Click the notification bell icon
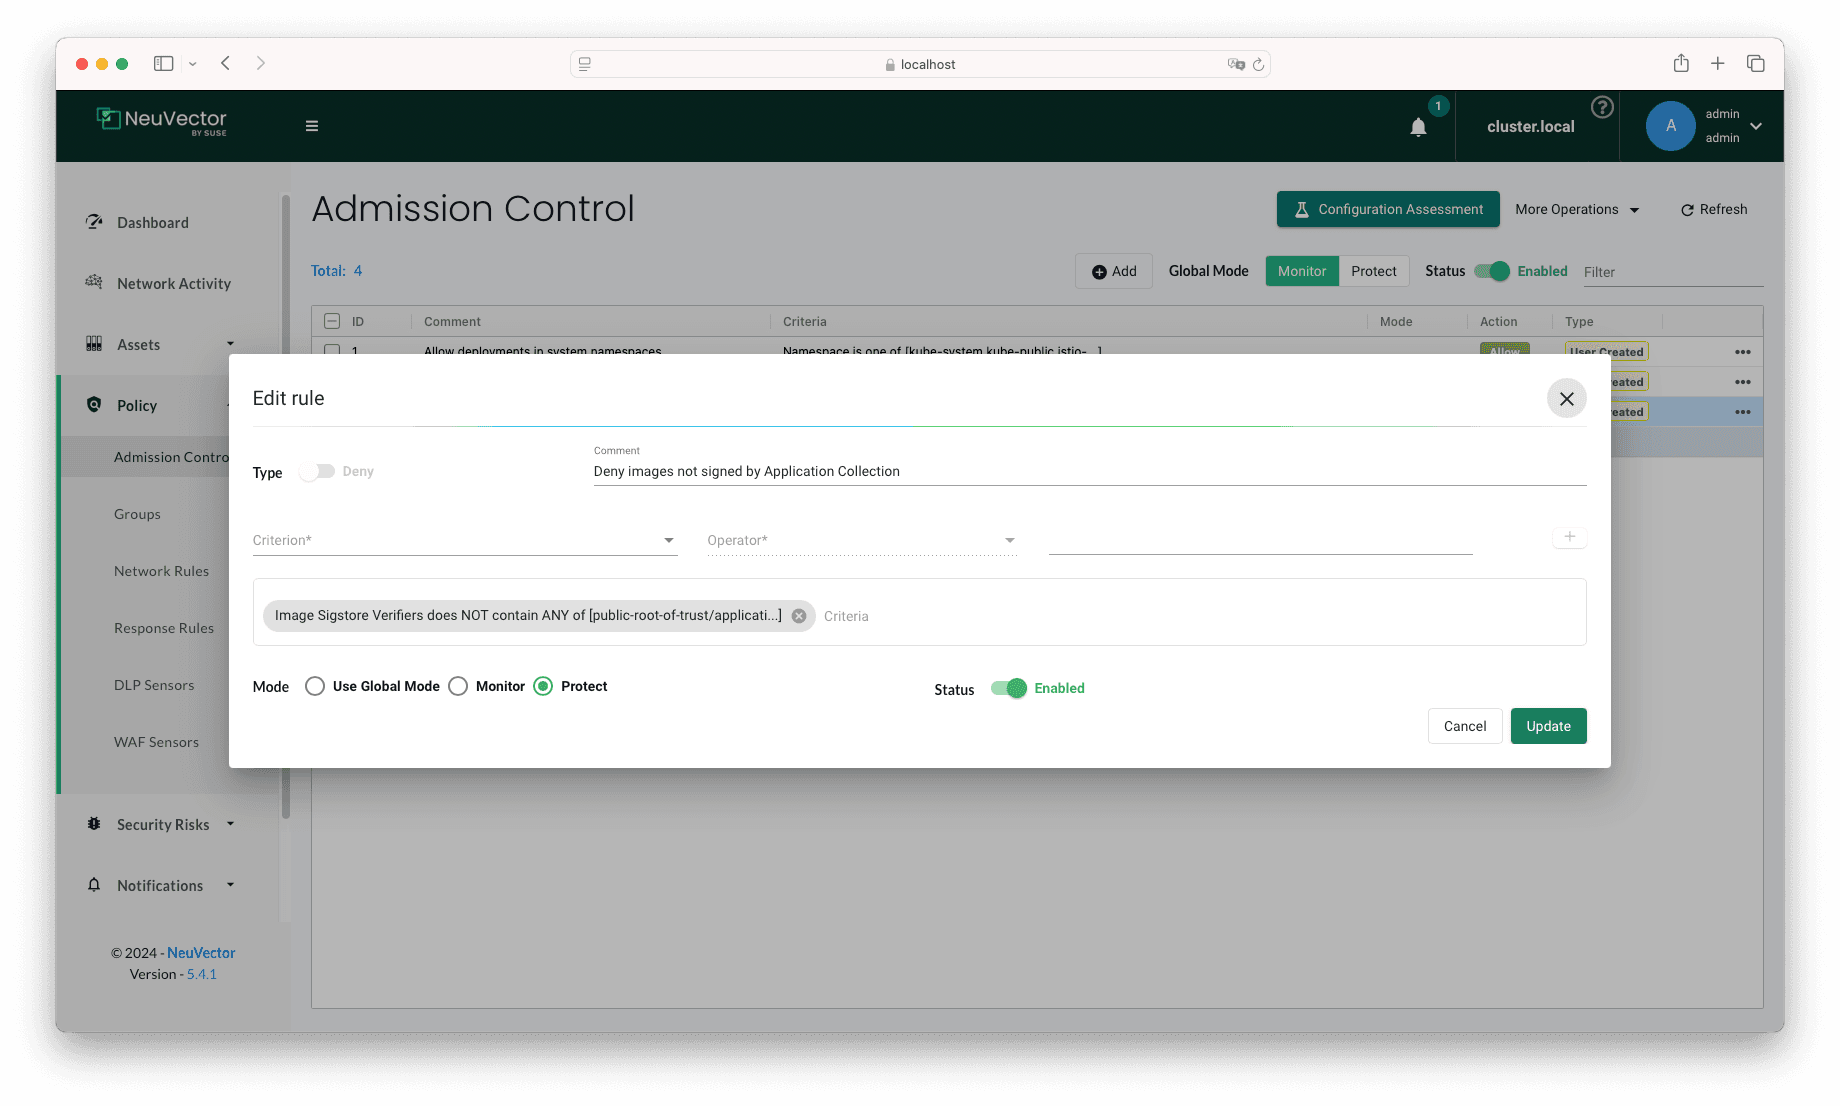The height and width of the screenshot is (1106, 1840). pyautogui.click(x=1418, y=127)
